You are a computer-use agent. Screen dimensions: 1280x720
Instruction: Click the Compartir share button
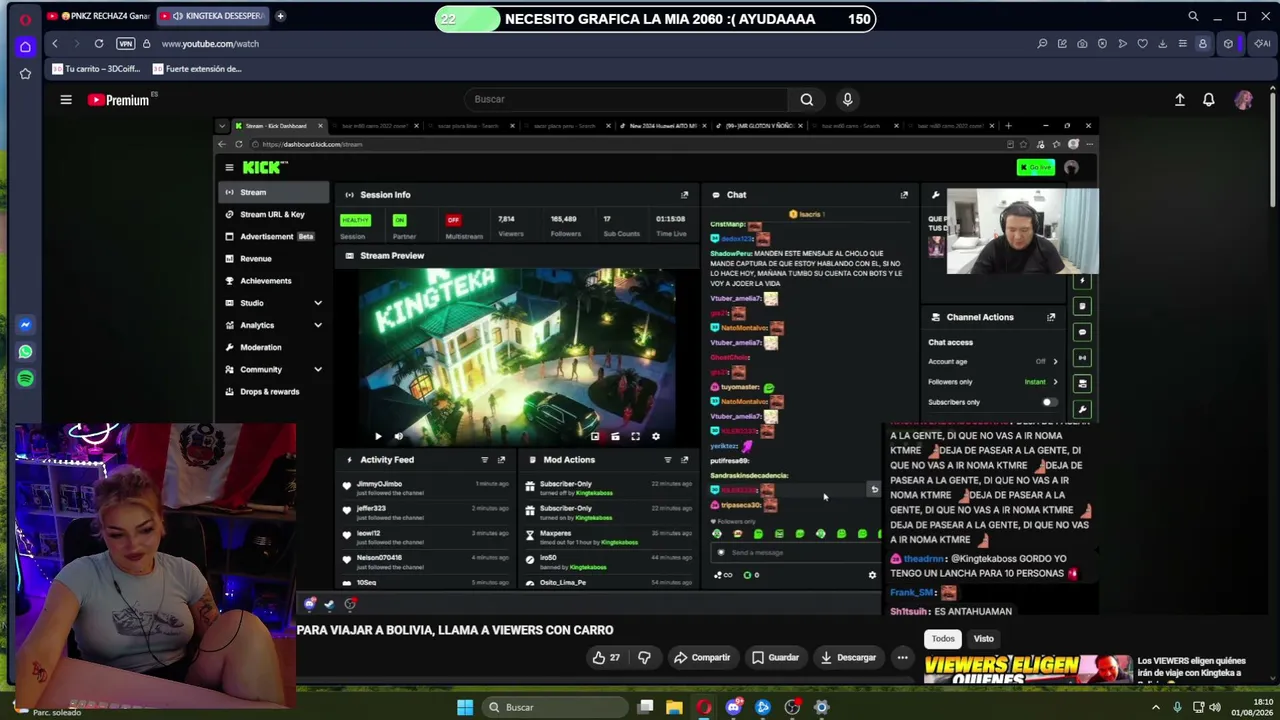click(x=701, y=657)
